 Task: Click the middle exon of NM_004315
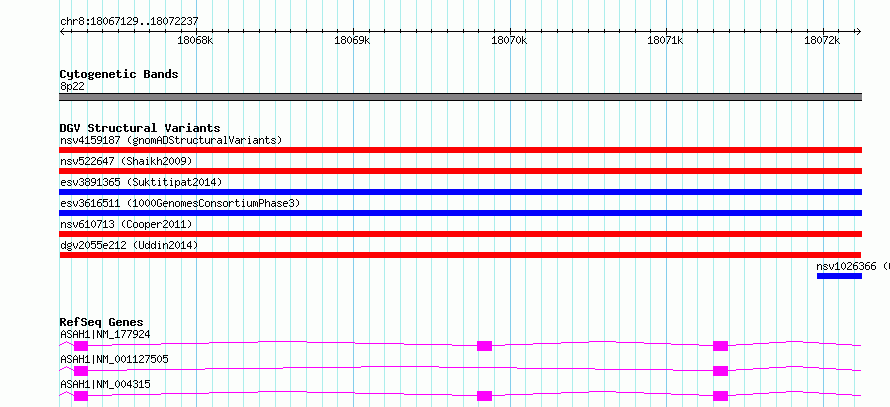tap(484, 396)
